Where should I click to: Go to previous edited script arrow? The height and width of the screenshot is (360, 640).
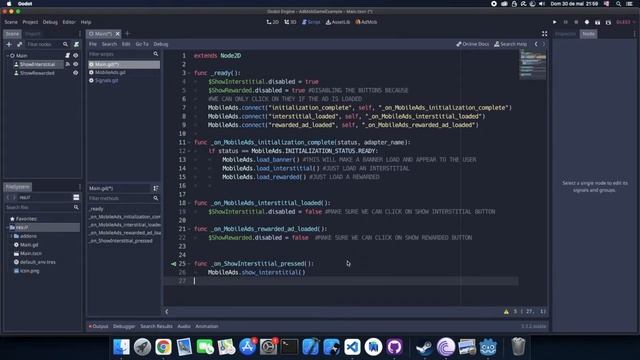point(536,44)
